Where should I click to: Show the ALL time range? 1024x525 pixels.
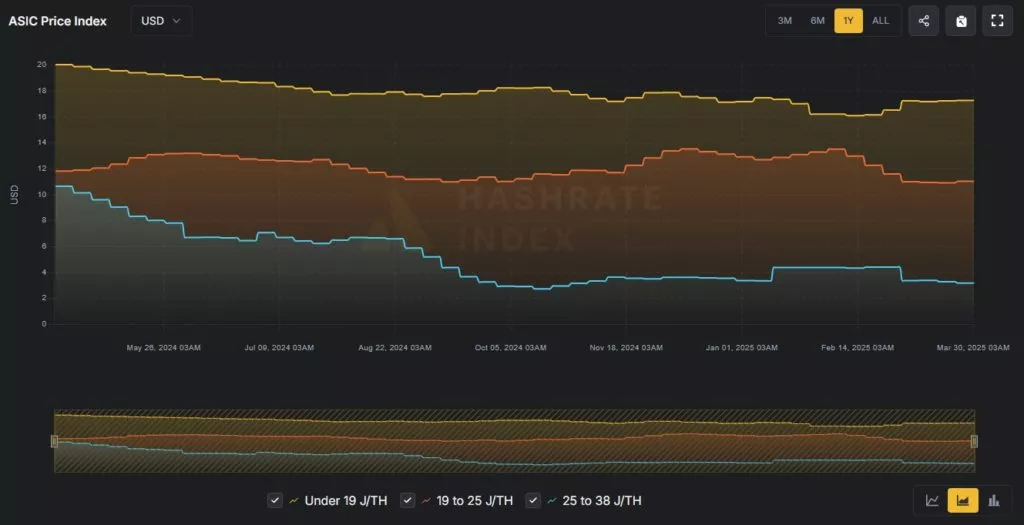point(880,21)
